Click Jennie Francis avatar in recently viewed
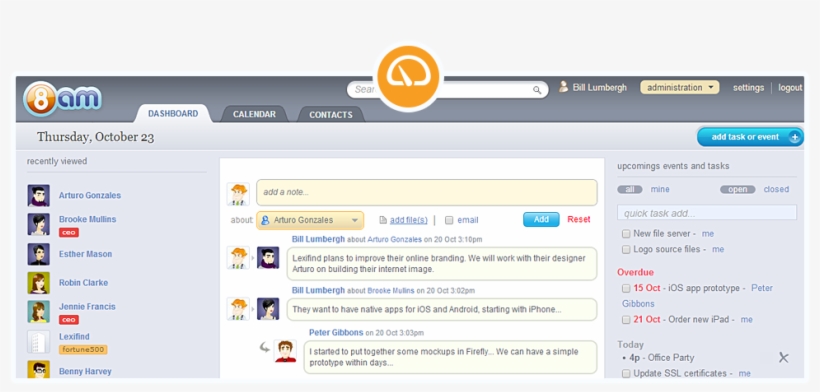Viewport: 820px width, 392px height. (x=39, y=312)
